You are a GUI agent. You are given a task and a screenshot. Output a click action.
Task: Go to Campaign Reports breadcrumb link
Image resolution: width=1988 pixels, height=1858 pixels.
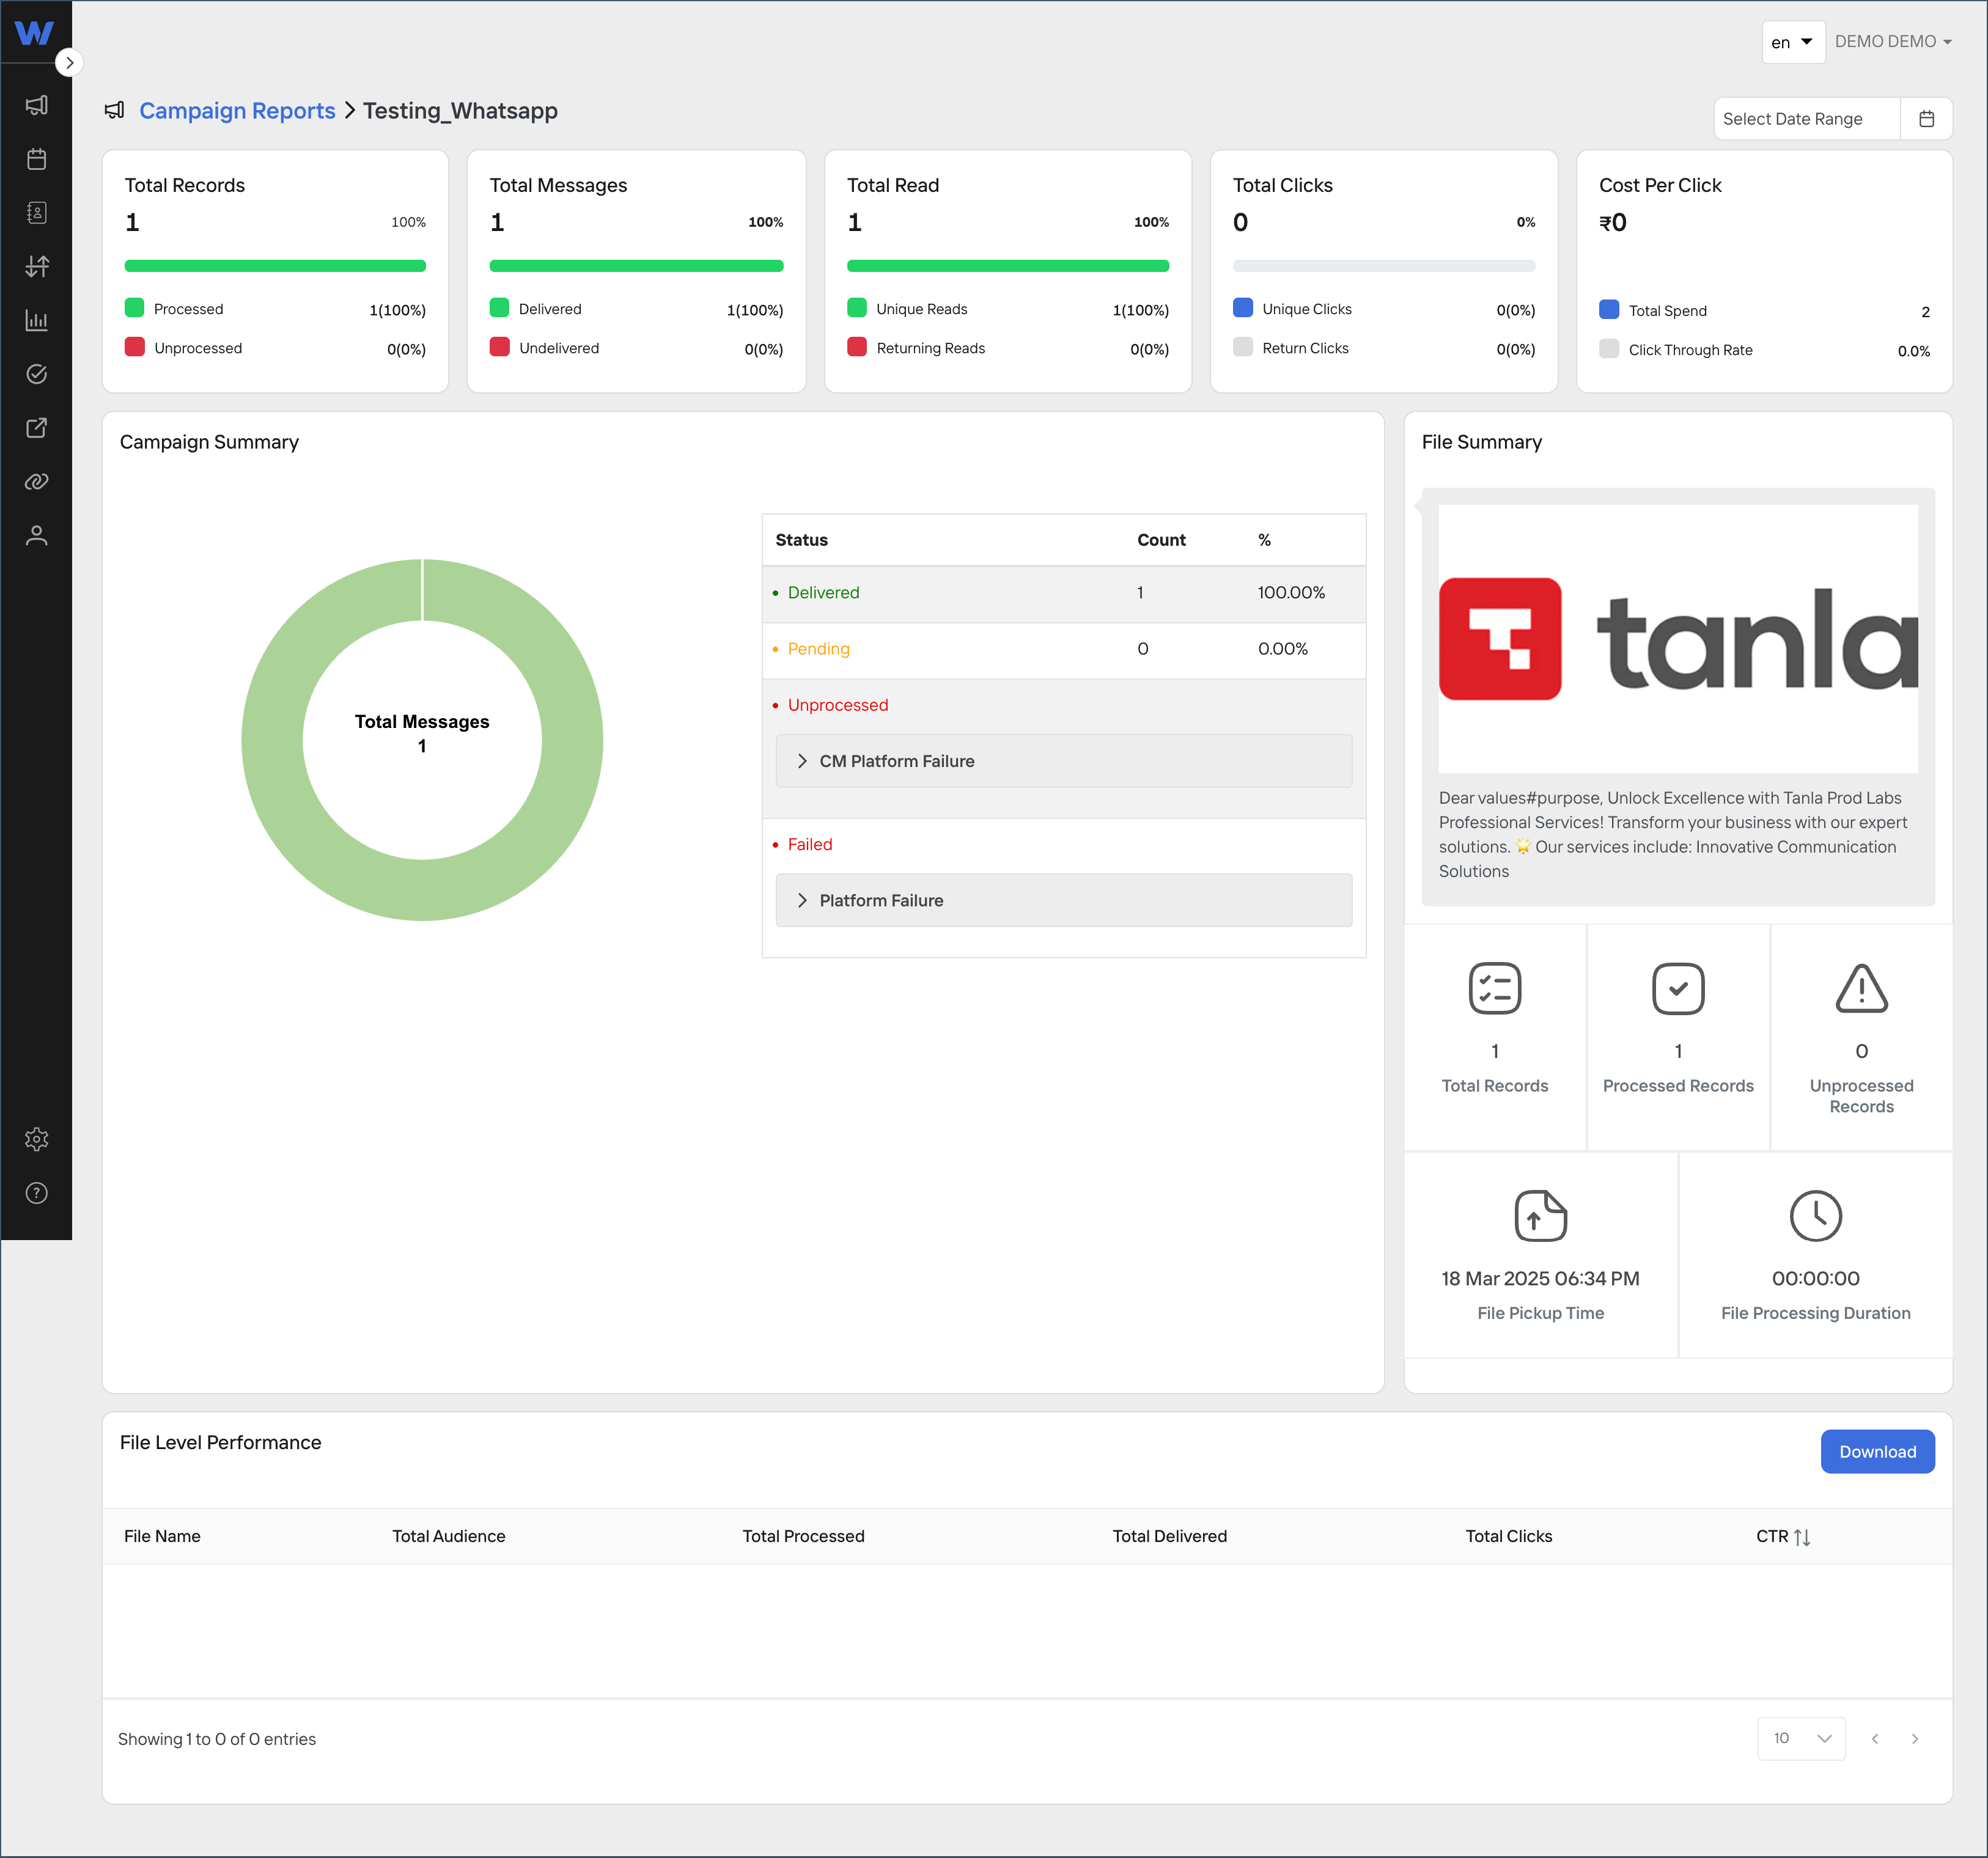tap(237, 111)
